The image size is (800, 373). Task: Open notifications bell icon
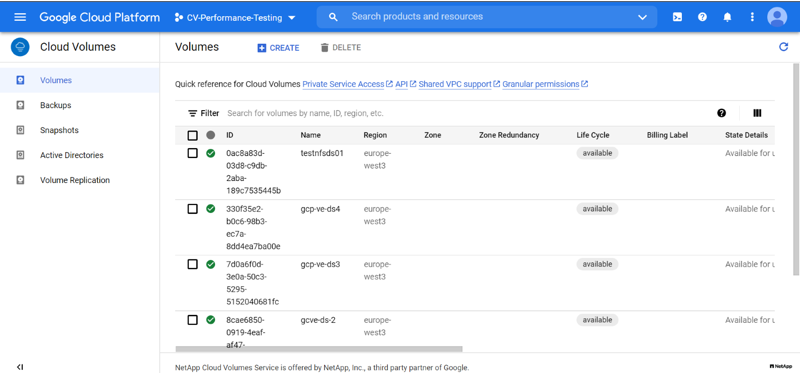pyautogui.click(x=727, y=17)
